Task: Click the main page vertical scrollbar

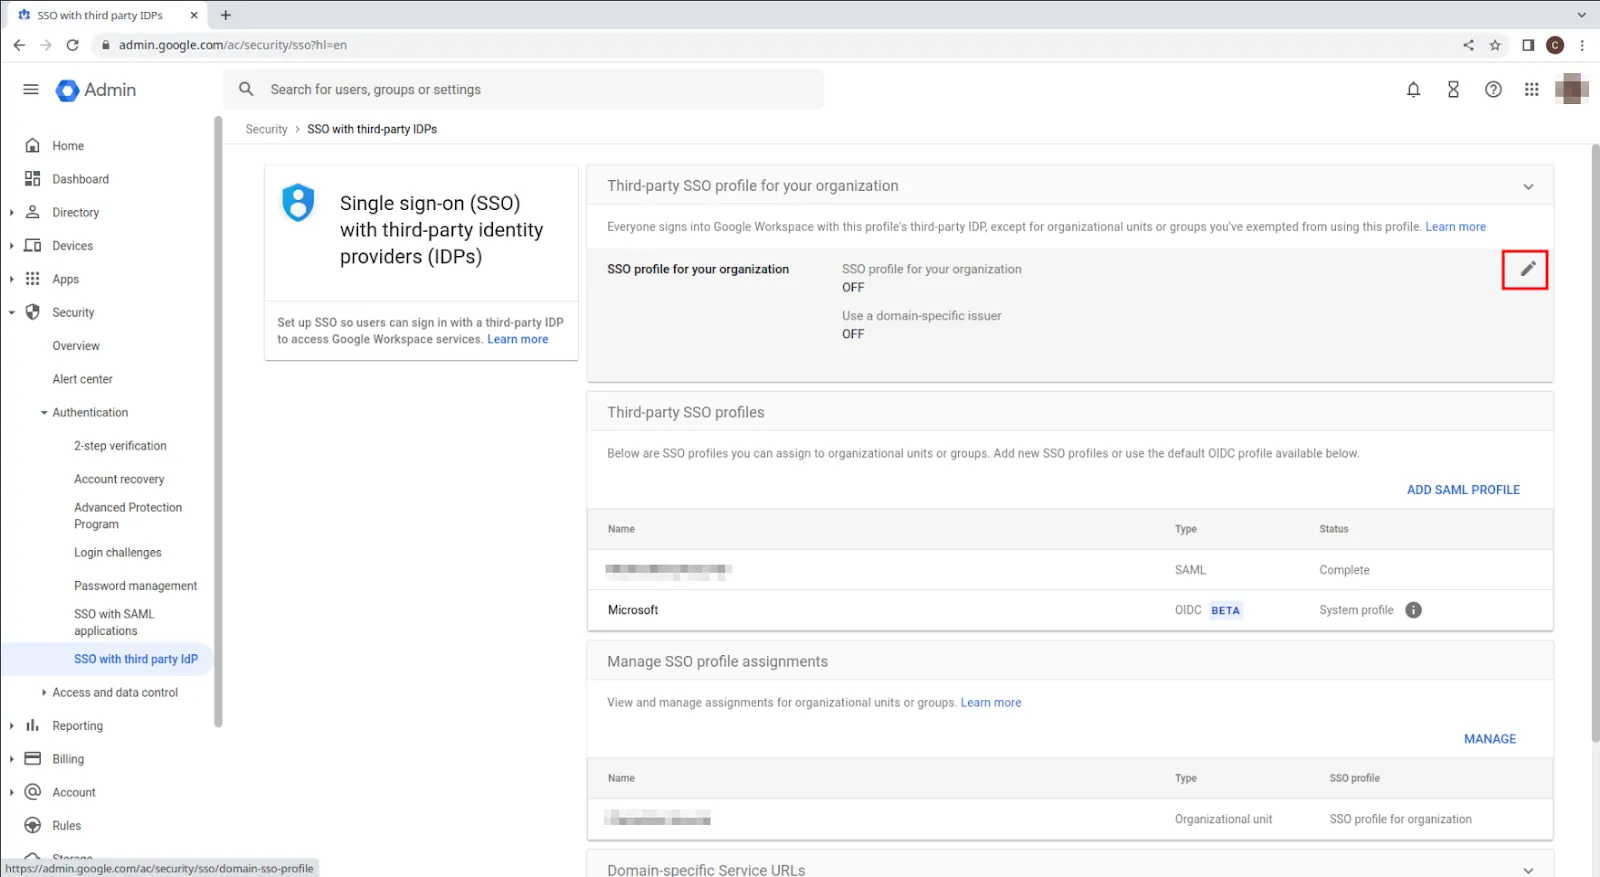Action: click(1595, 443)
